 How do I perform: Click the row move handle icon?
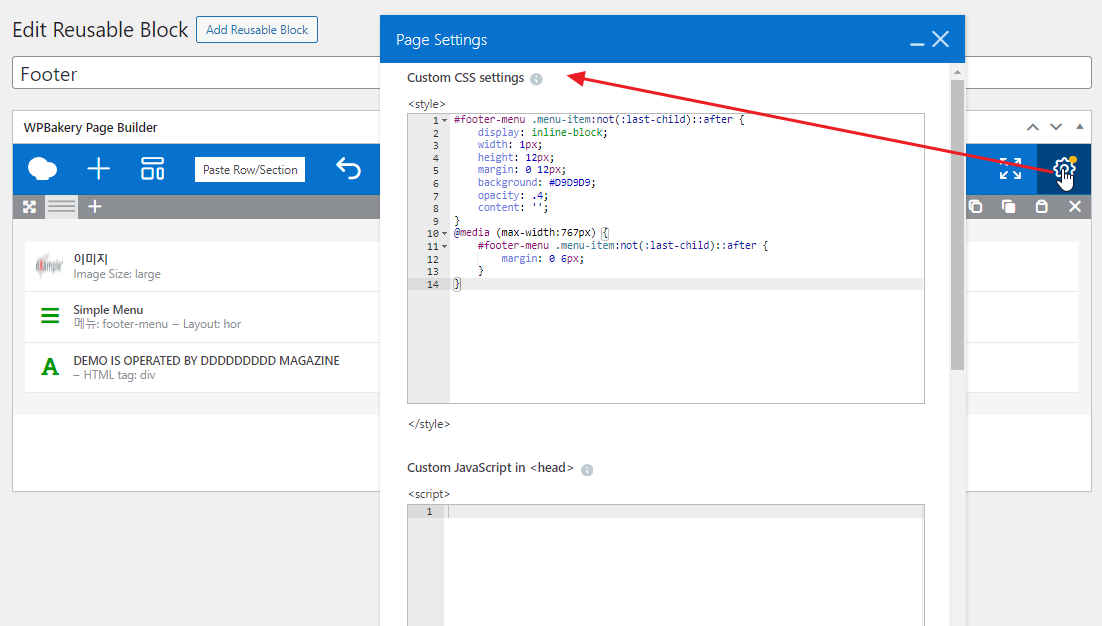[x=30, y=207]
